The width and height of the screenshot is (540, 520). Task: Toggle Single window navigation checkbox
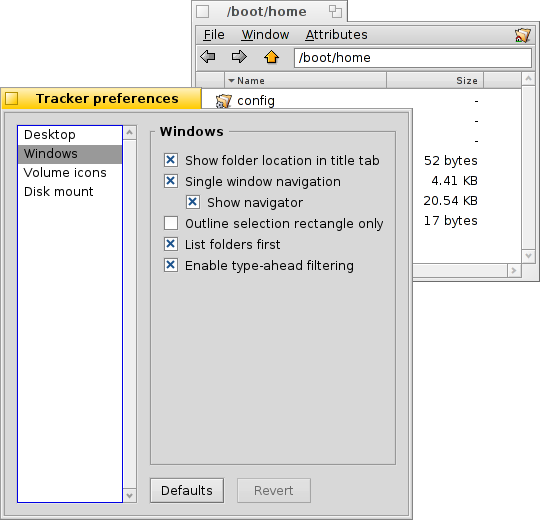pos(171,181)
